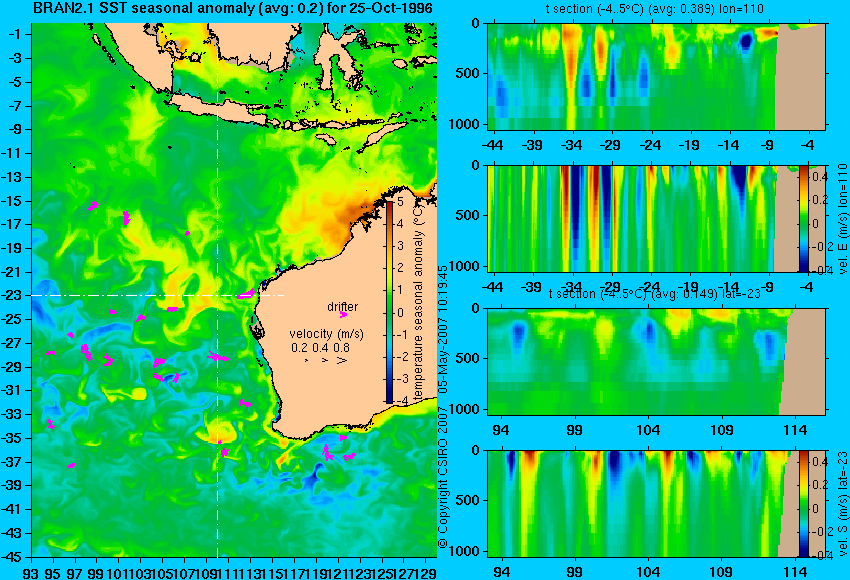
Task: Click the '93' longitude tick on the main map
Action: coord(31,572)
